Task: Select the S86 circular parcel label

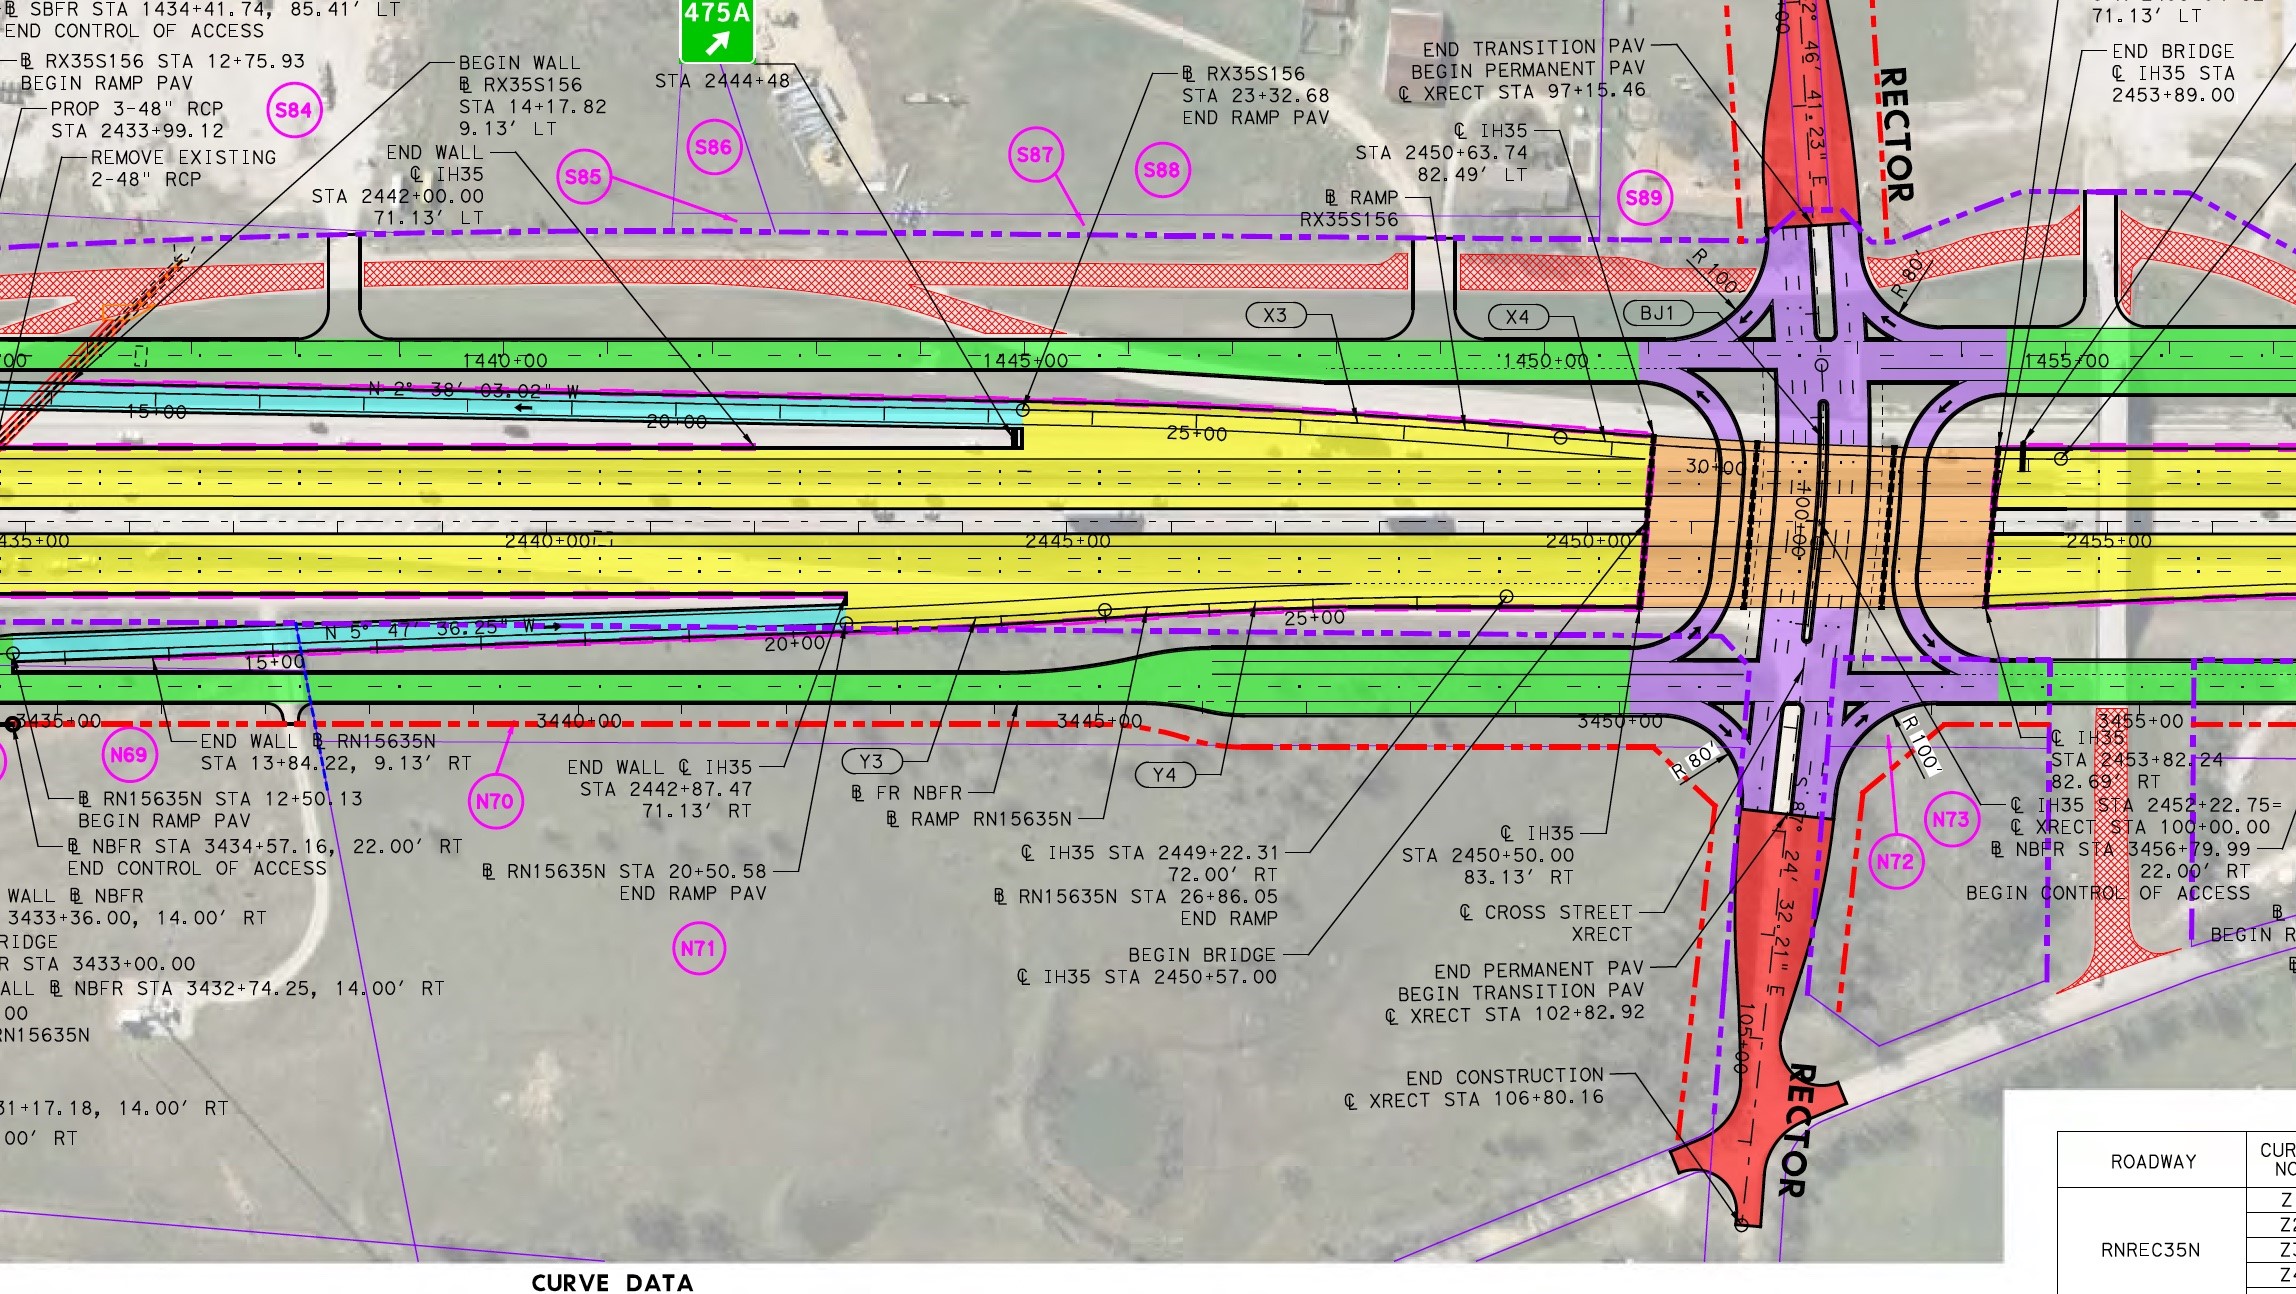Action: (x=713, y=148)
